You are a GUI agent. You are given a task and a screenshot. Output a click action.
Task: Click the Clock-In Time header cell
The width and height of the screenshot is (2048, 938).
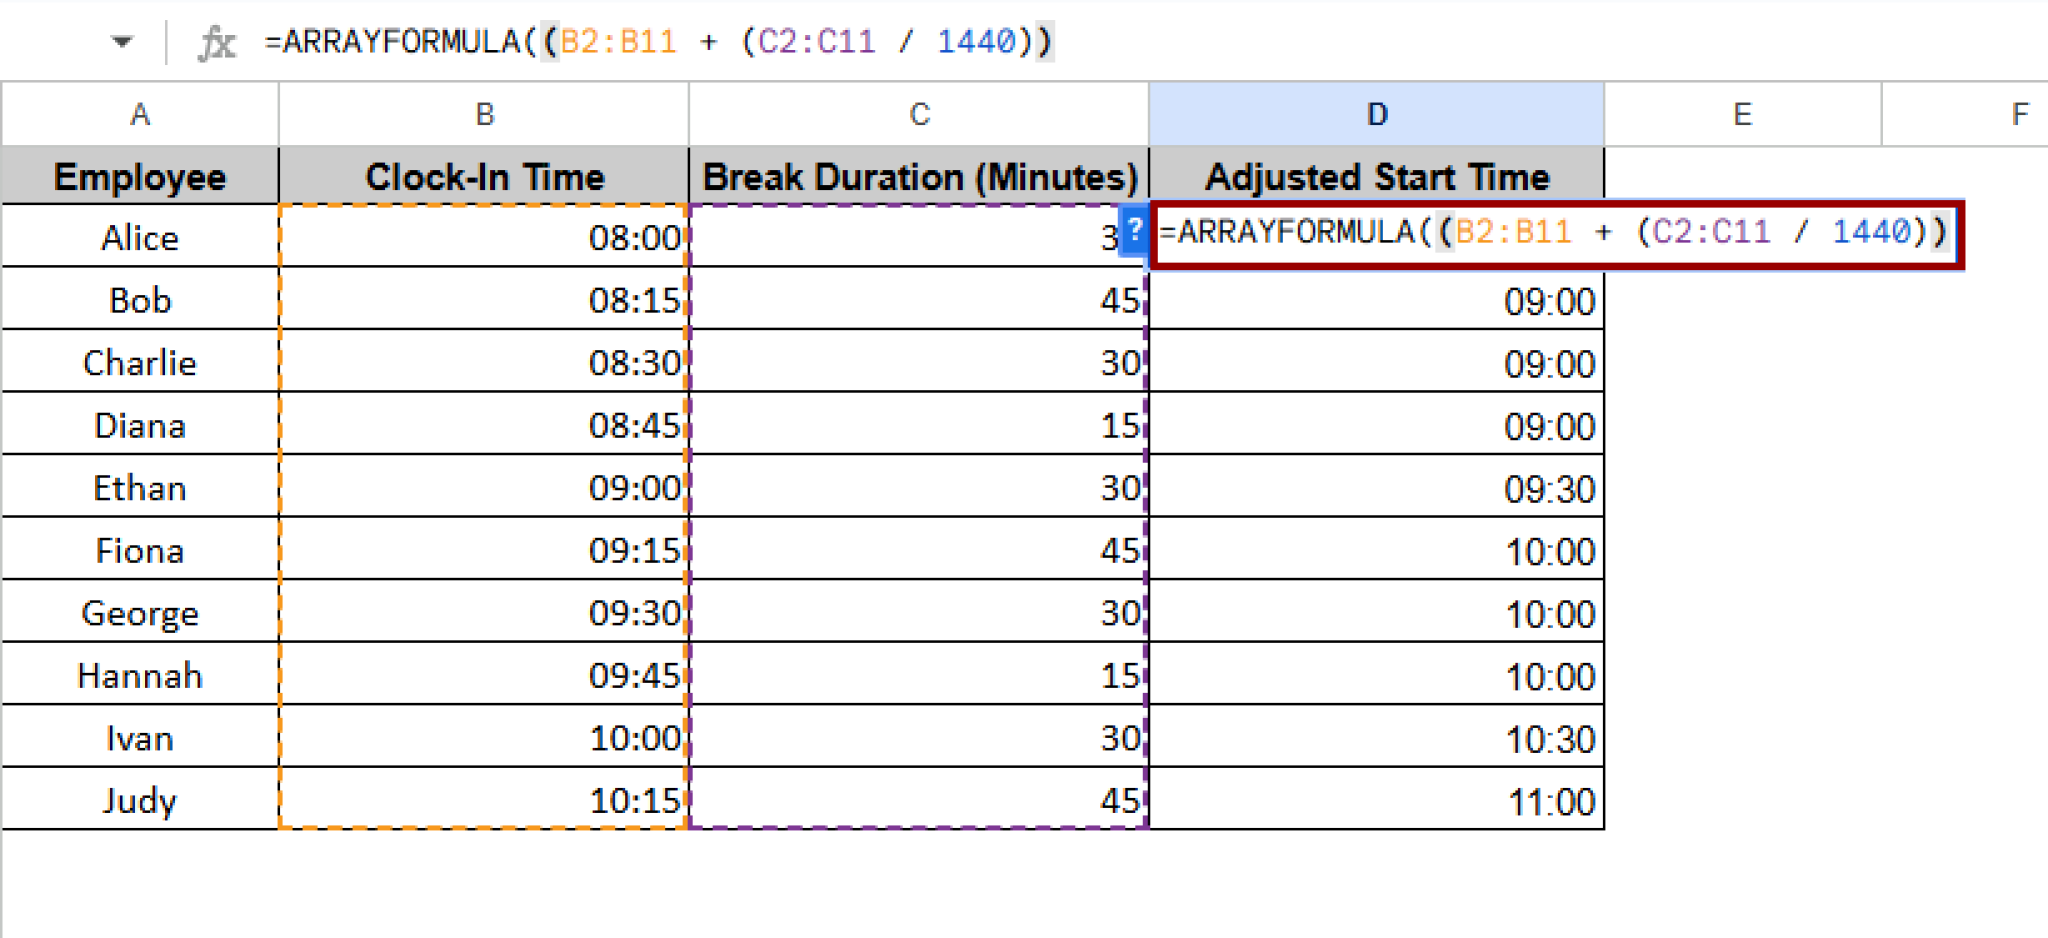coord(484,177)
